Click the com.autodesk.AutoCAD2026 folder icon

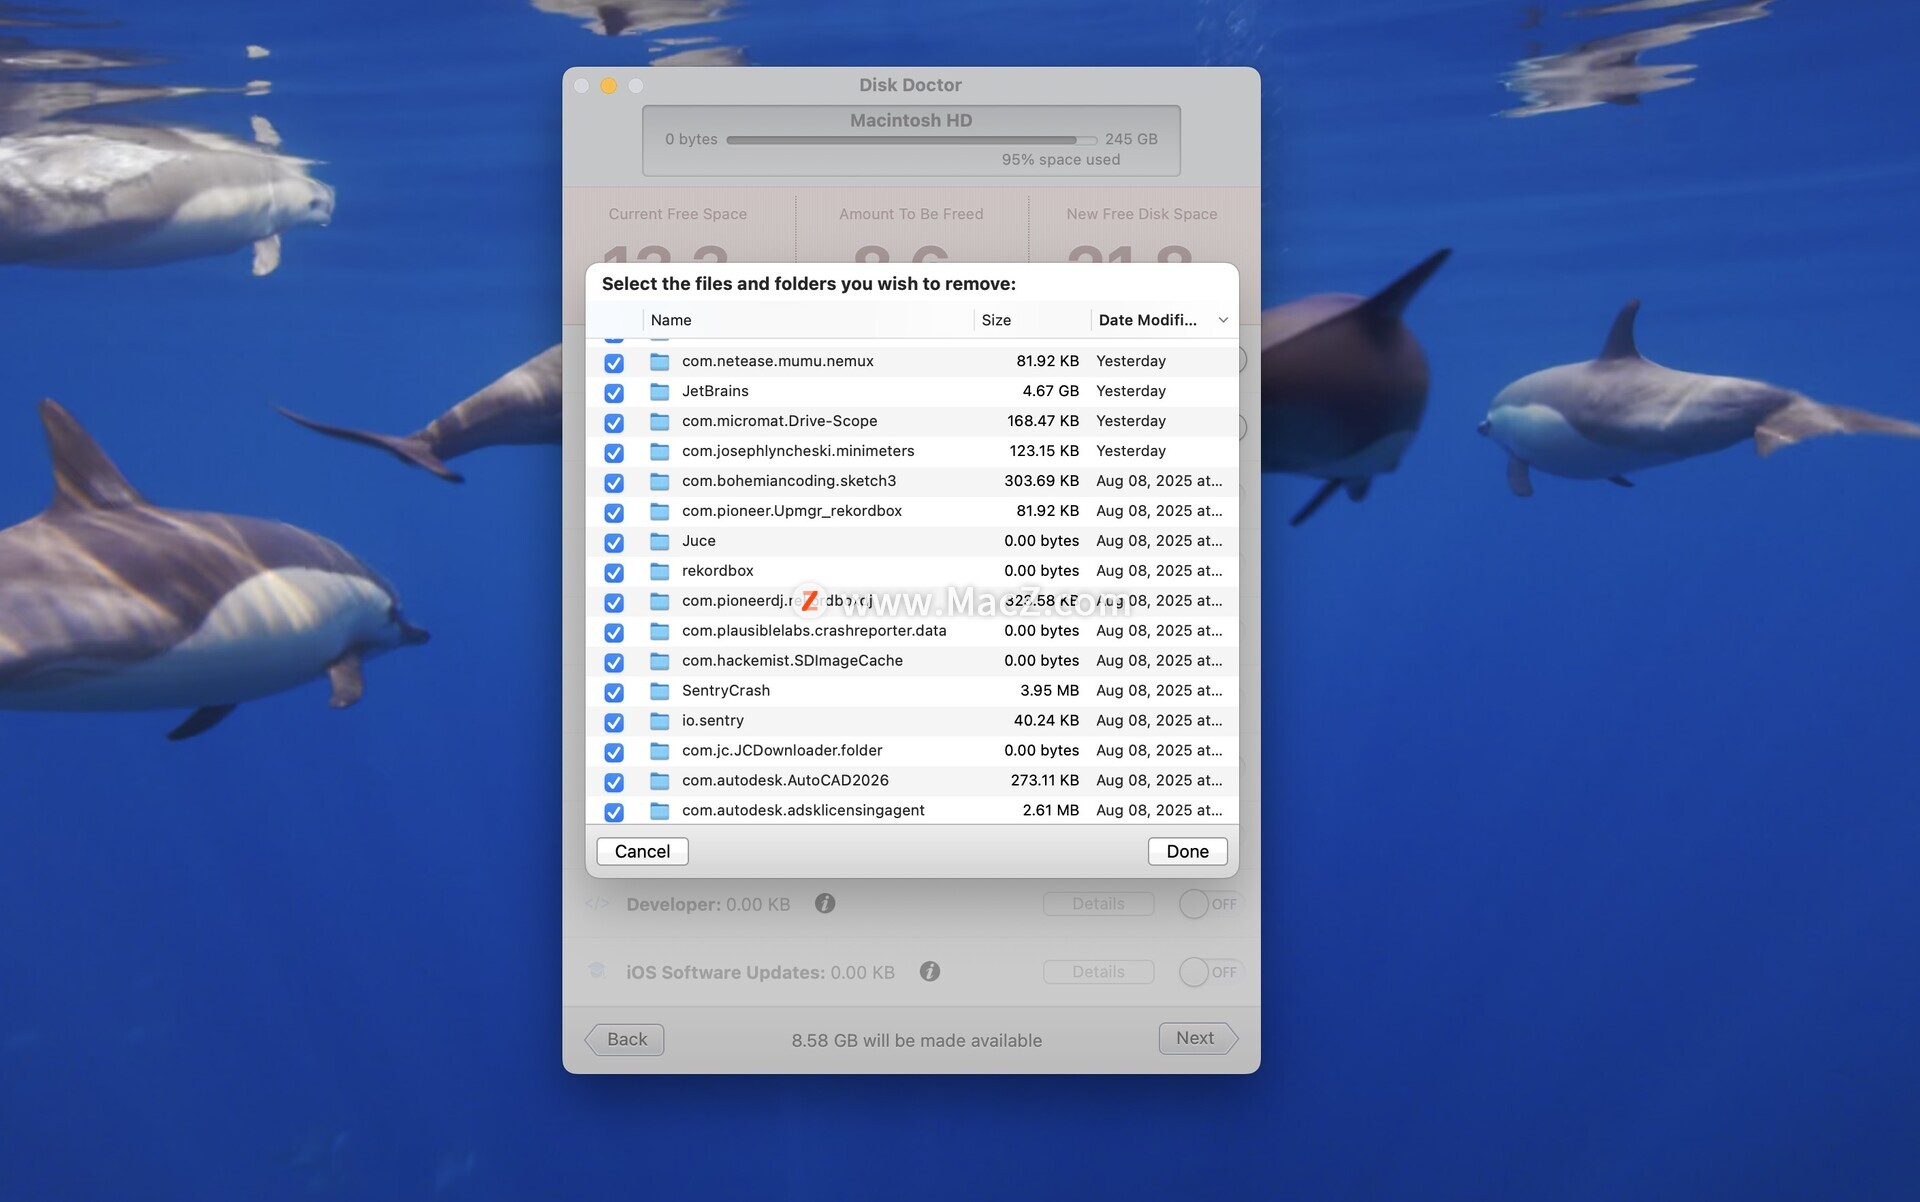(x=660, y=781)
